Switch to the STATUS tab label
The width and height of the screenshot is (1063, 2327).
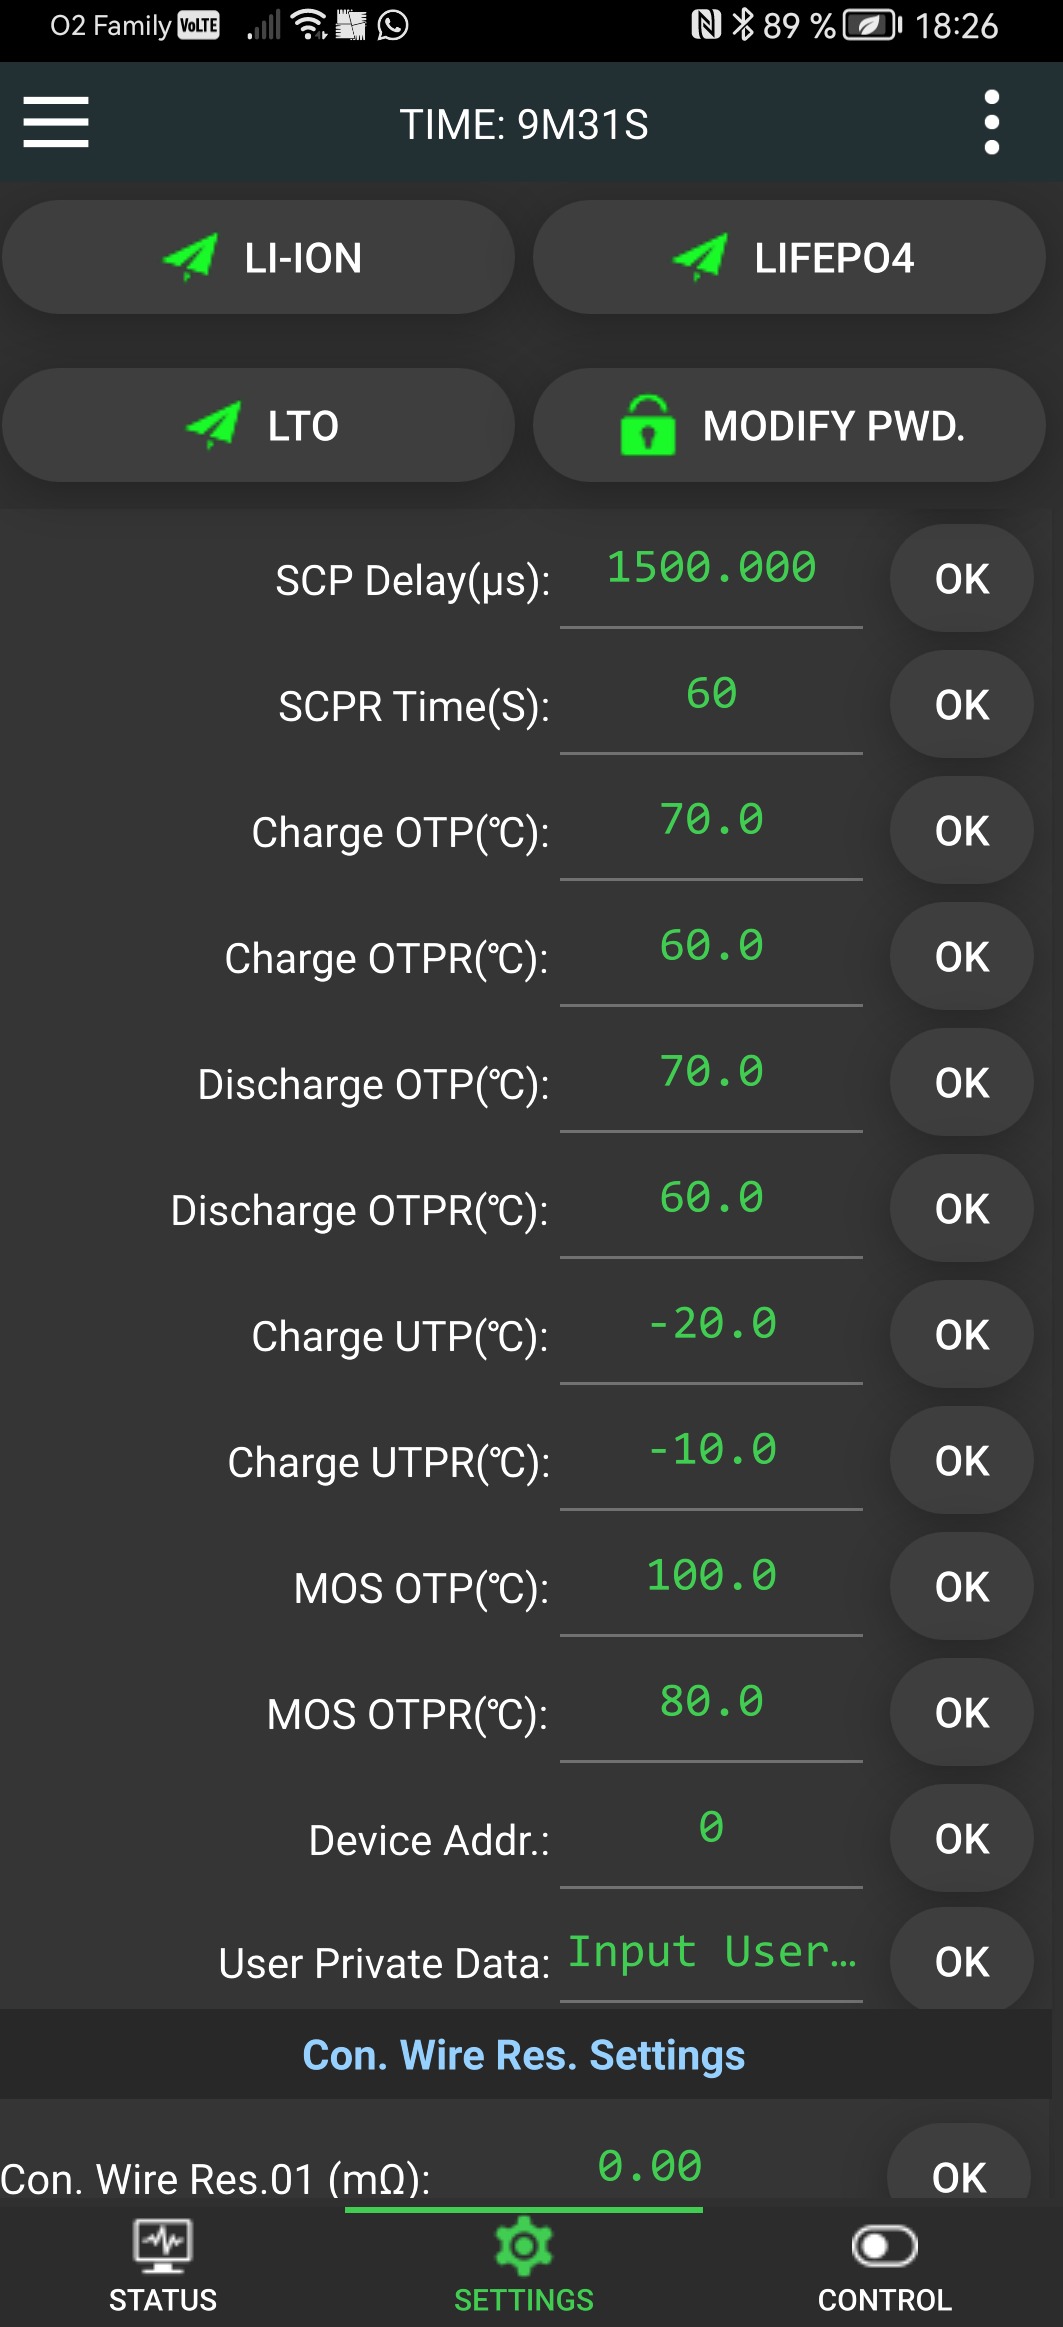click(x=163, y=2300)
